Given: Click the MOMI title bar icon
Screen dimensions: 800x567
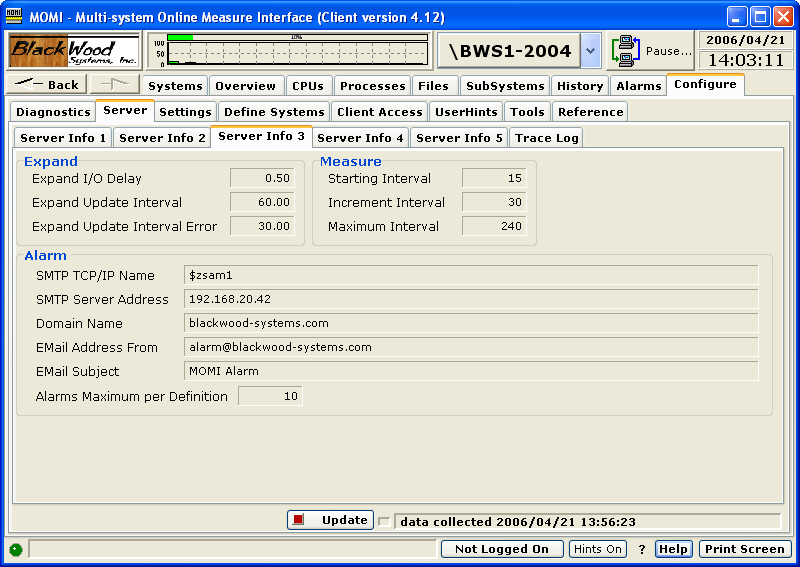Looking at the screenshot, I should [14, 17].
